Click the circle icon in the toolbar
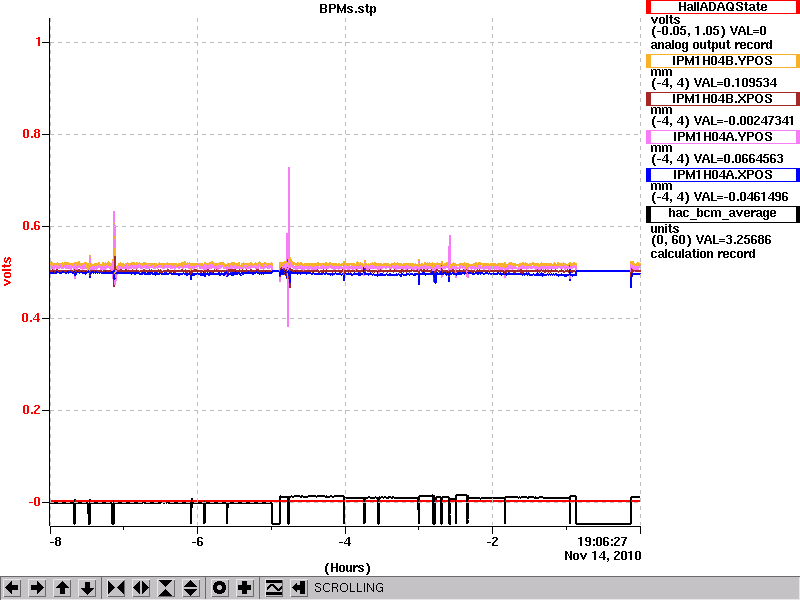 (x=219, y=588)
